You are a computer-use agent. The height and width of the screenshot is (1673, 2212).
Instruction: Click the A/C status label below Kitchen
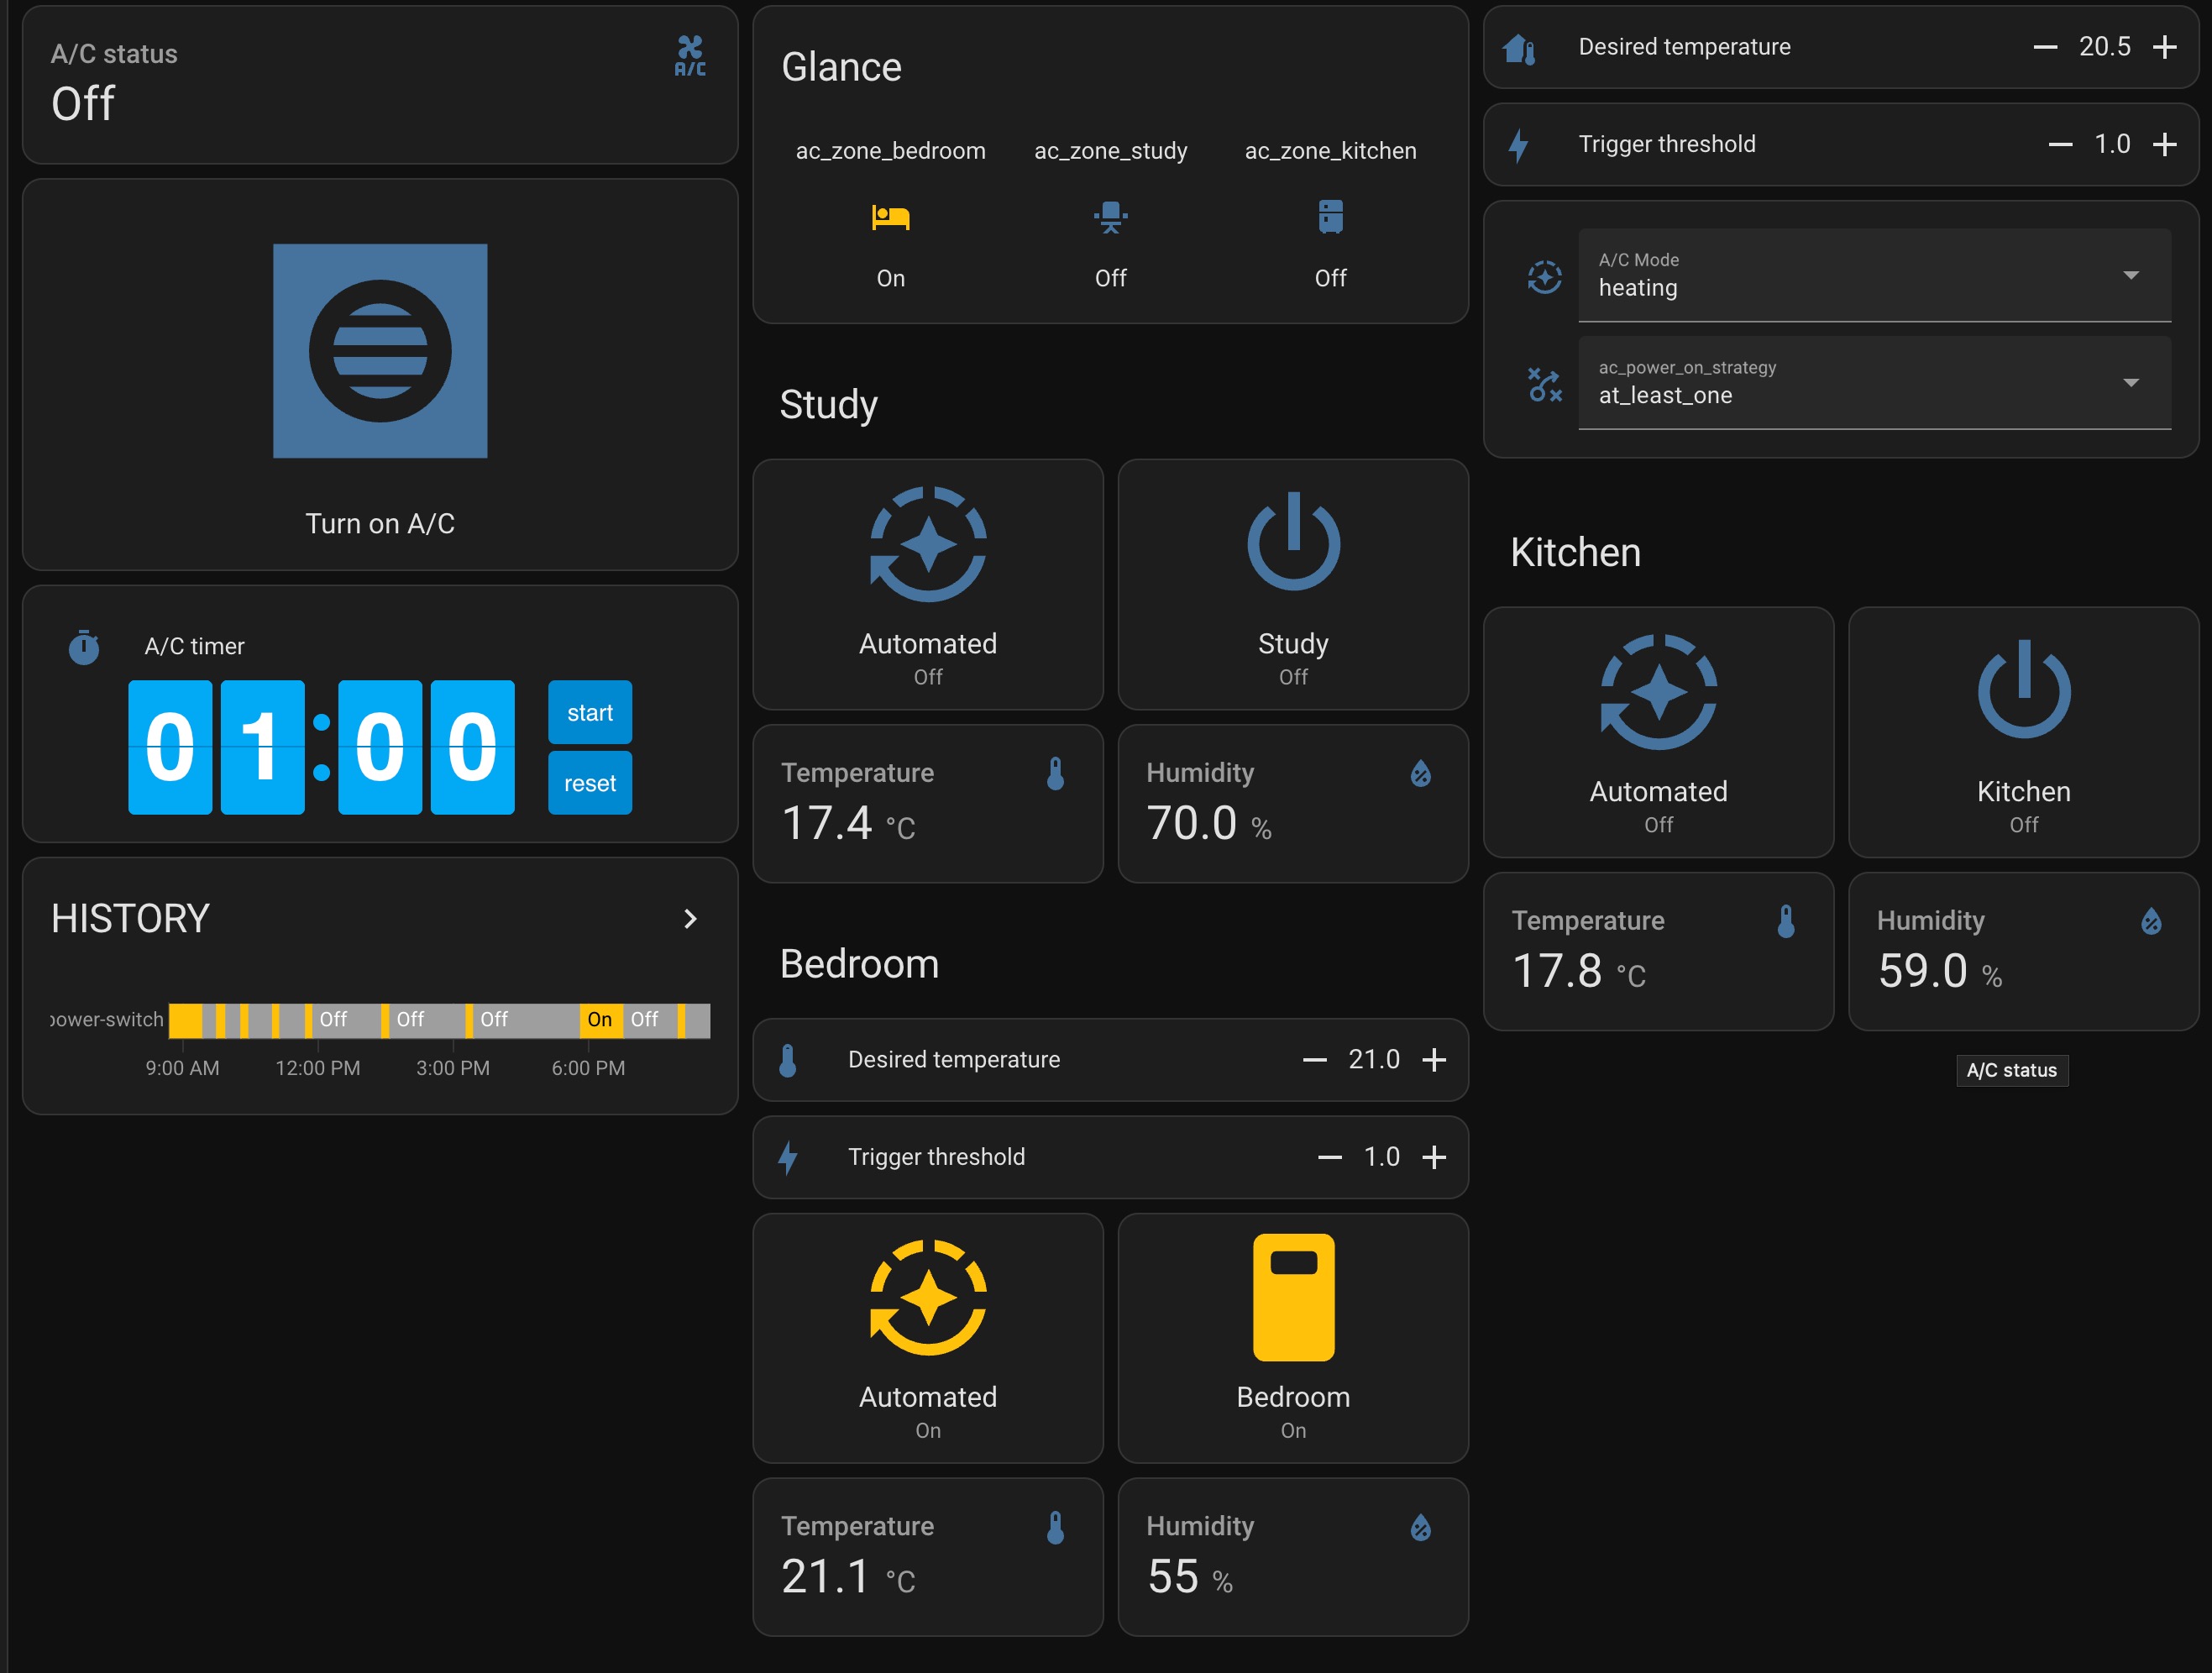(x=2012, y=1070)
